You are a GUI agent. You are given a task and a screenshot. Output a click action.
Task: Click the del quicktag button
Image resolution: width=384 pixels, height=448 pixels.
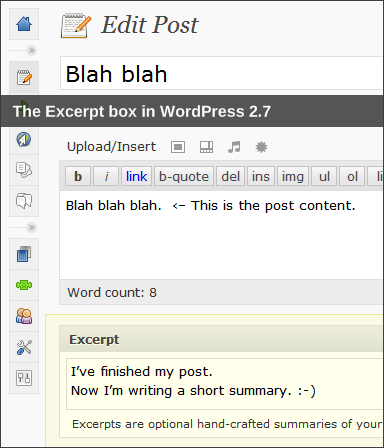231,176
